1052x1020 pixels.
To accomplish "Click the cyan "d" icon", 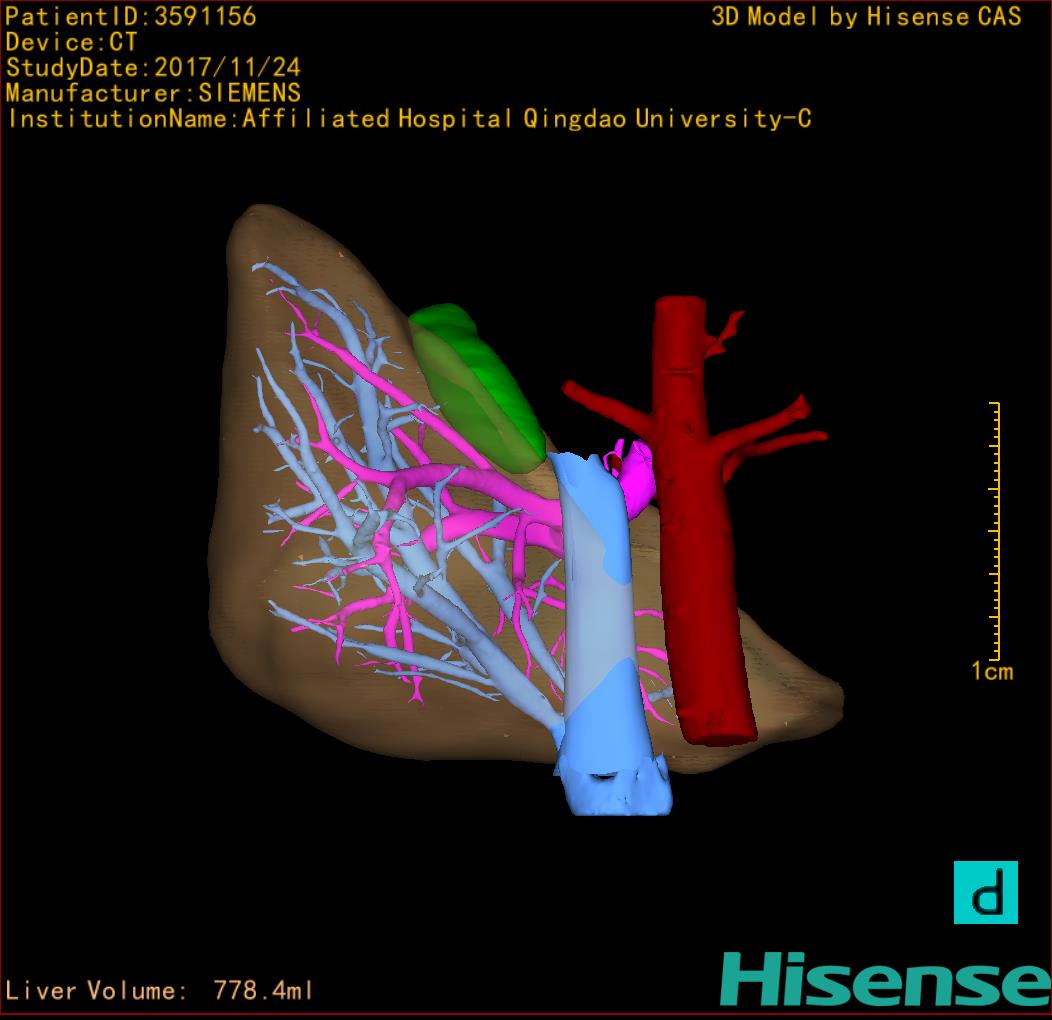I will coord(985,892).
